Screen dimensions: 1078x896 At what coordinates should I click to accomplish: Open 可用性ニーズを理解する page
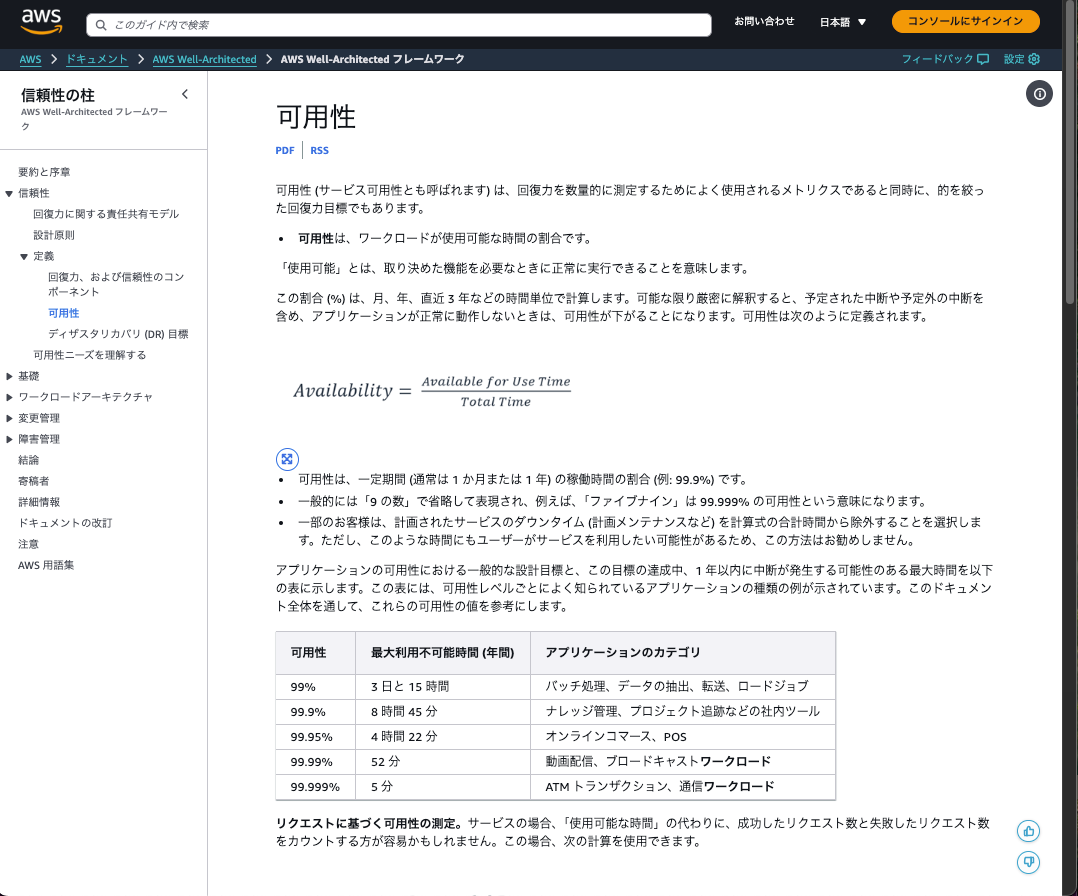coord(89,355)
